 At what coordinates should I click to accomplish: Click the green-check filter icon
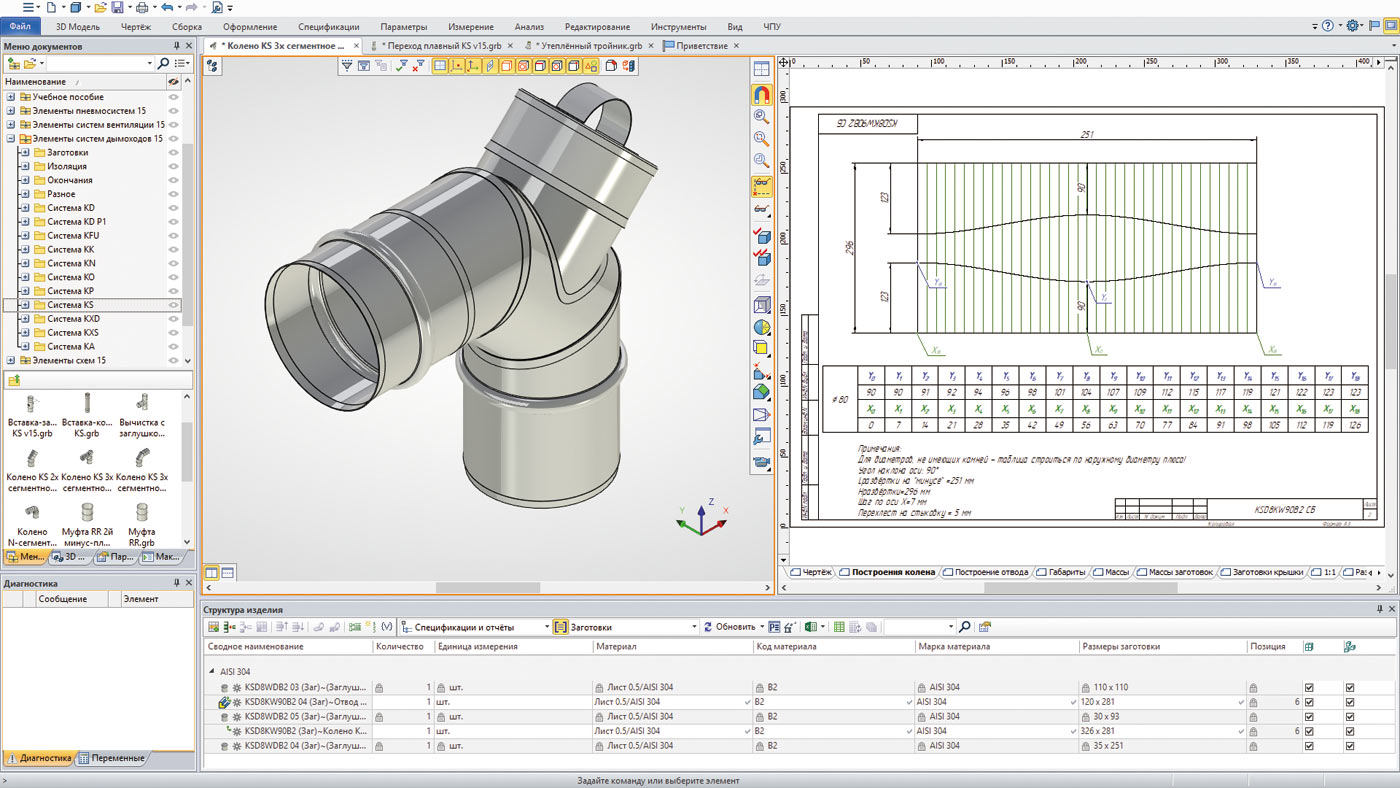point(401,66)
